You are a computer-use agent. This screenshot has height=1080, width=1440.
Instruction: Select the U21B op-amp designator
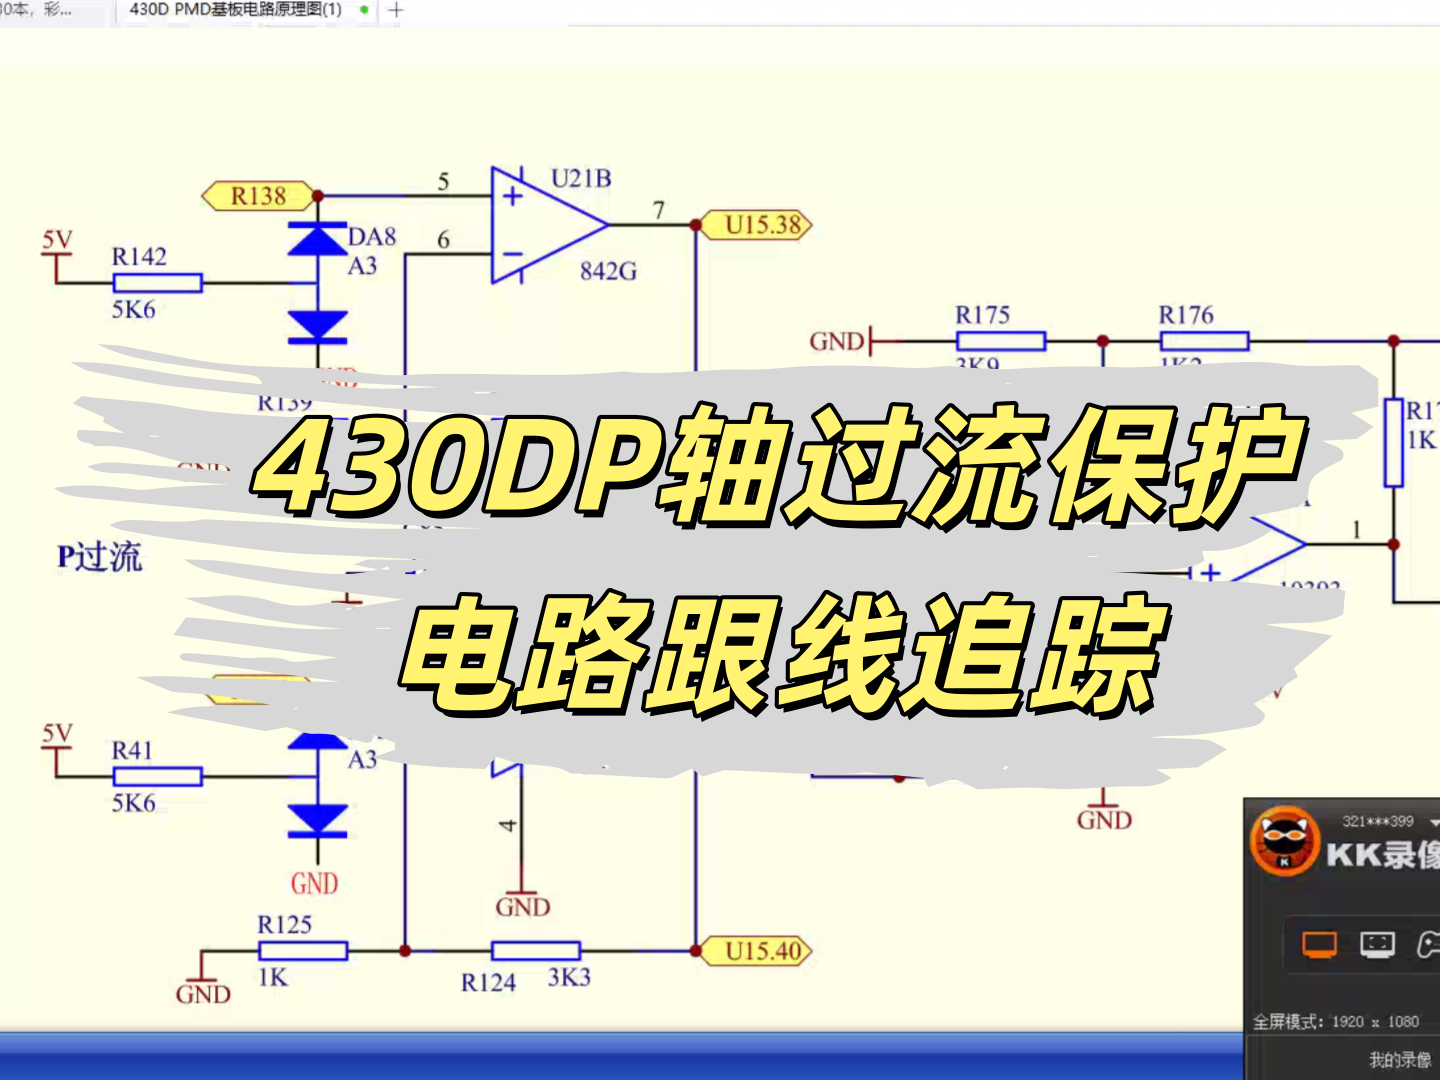coord(581,179)
